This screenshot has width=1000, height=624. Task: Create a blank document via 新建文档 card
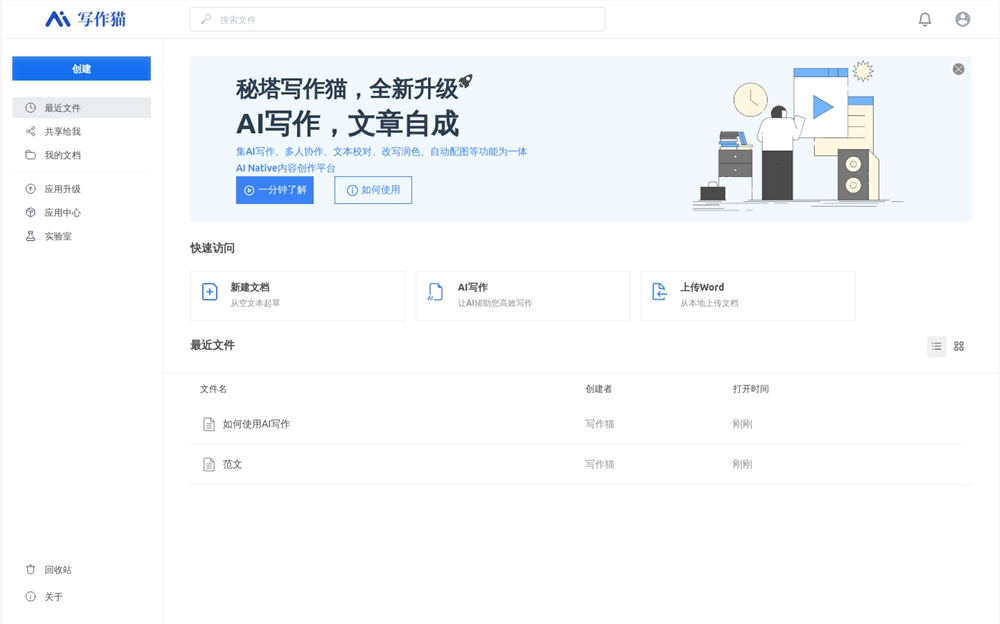[x=297, y=295]
